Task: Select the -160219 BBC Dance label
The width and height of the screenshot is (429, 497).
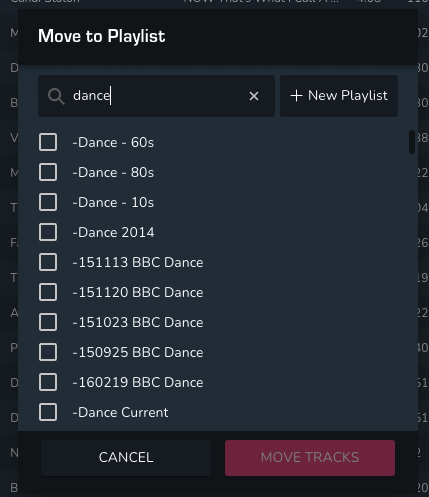Action: tap(138, 383)
